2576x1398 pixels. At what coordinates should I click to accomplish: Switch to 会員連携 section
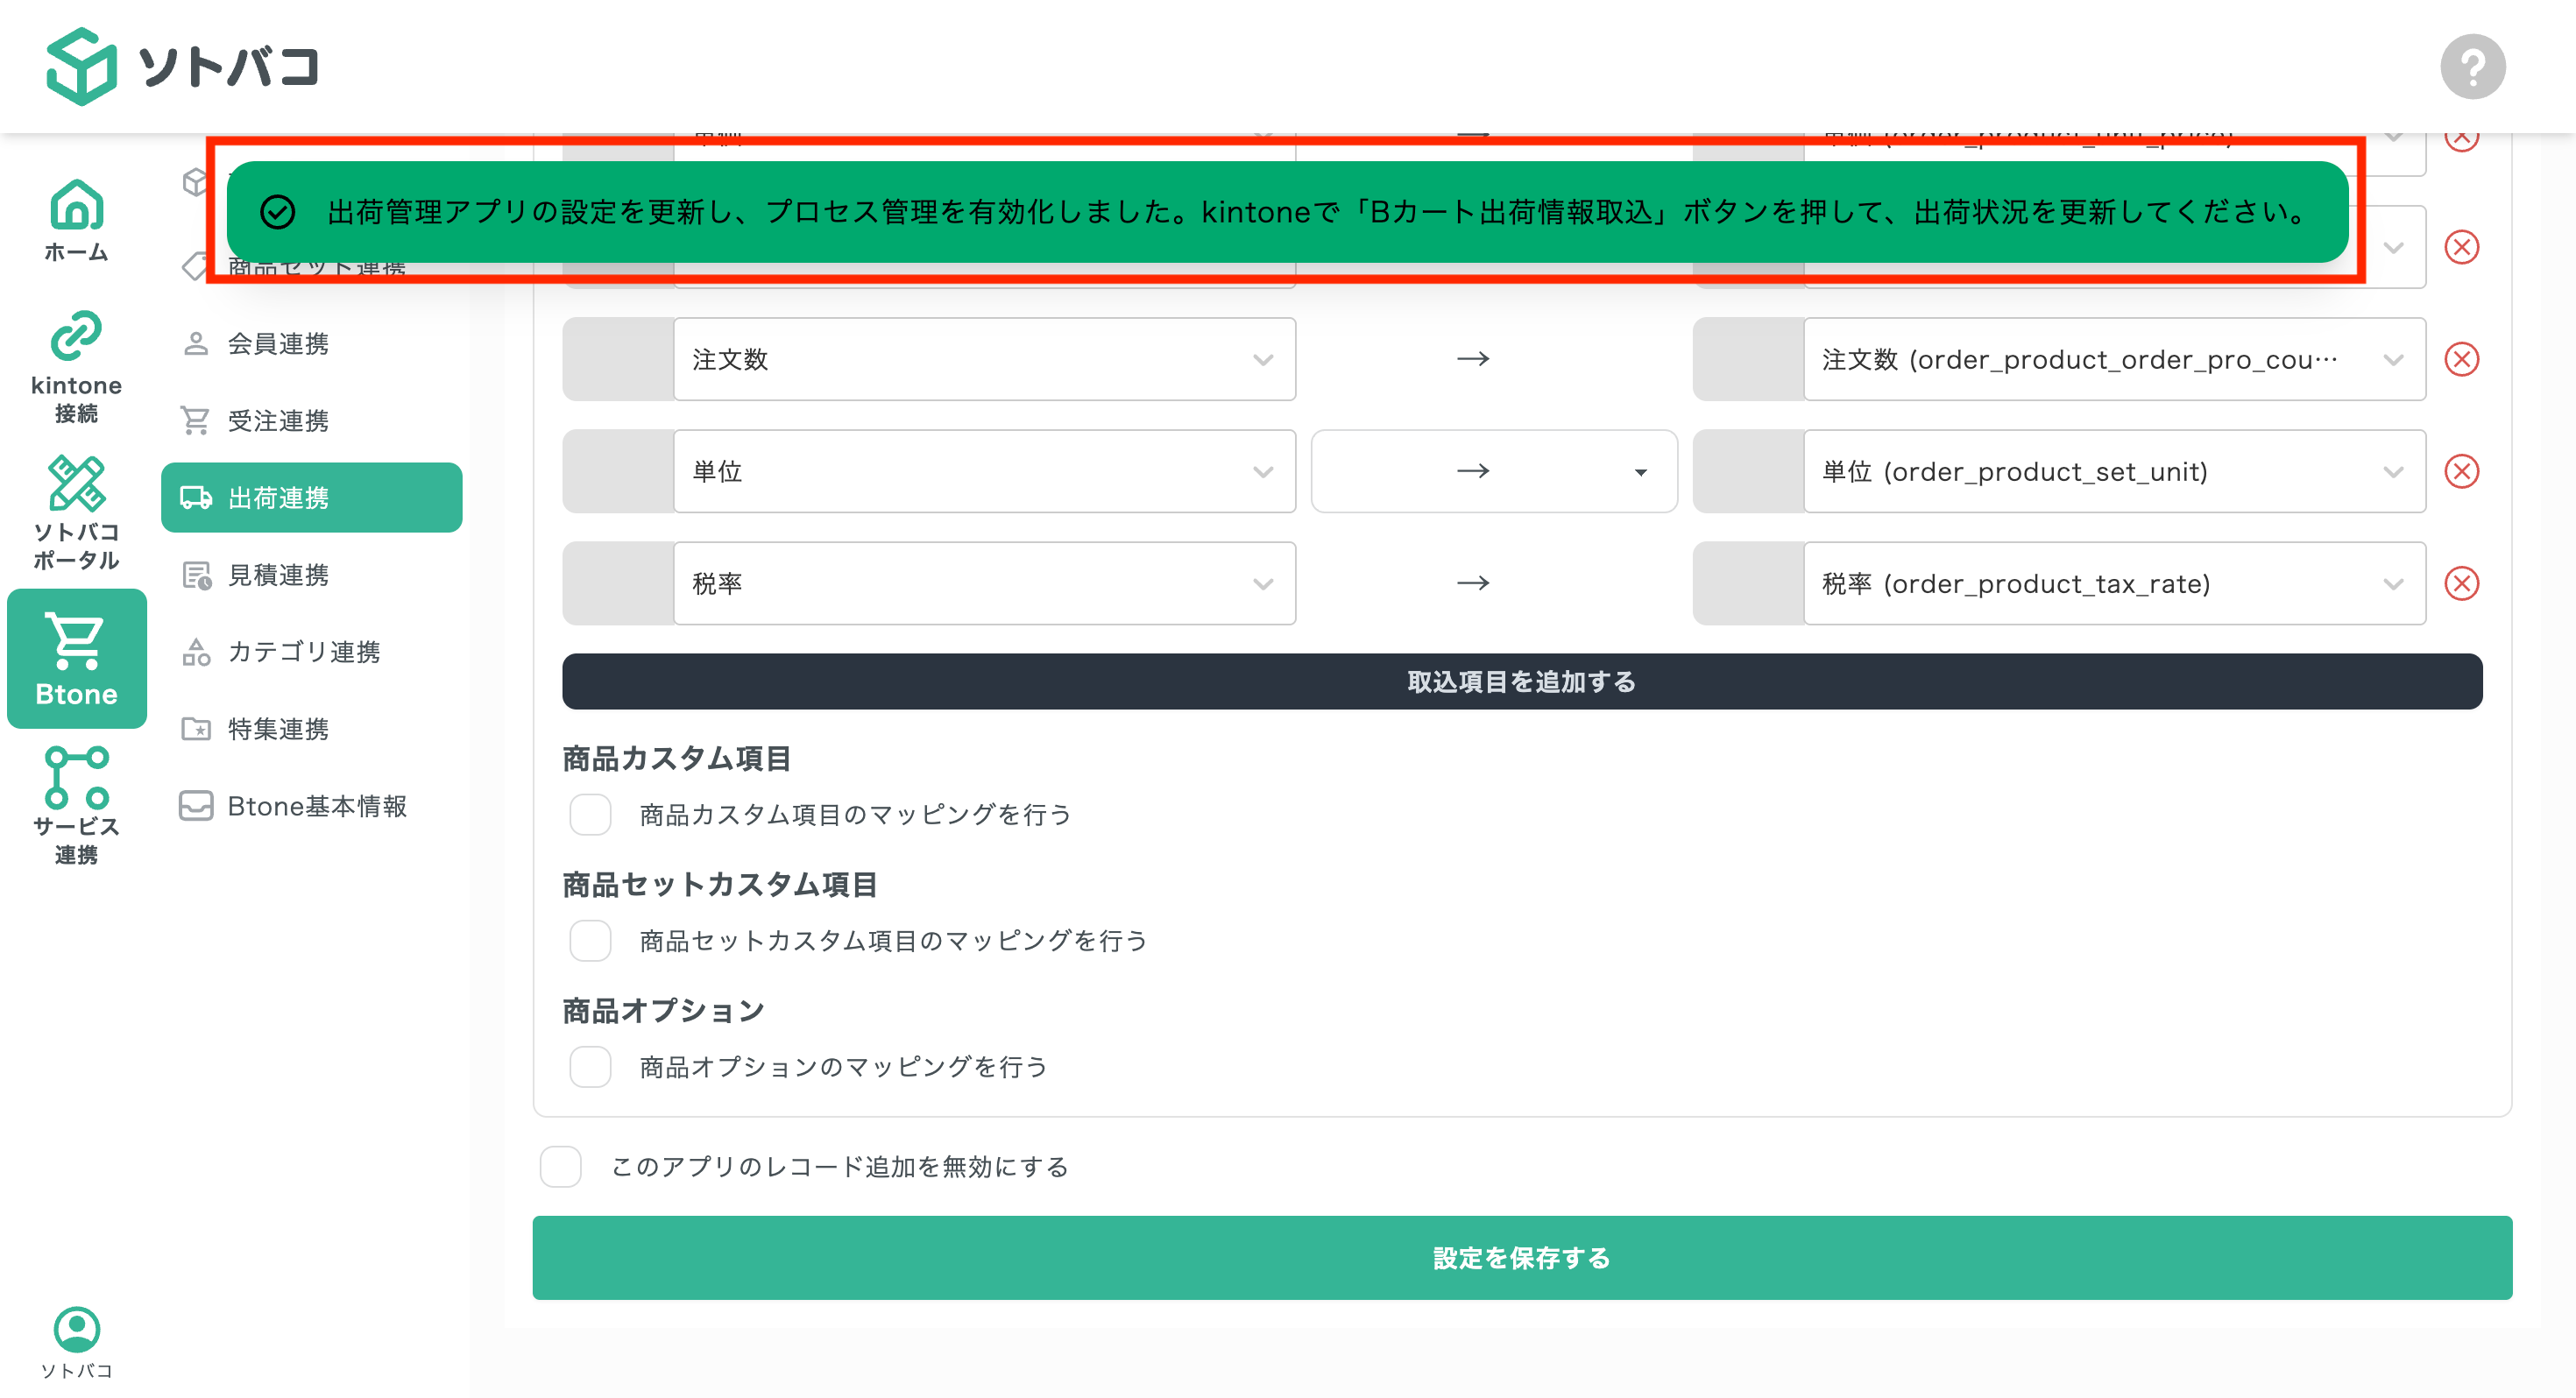tap(277, 344)
